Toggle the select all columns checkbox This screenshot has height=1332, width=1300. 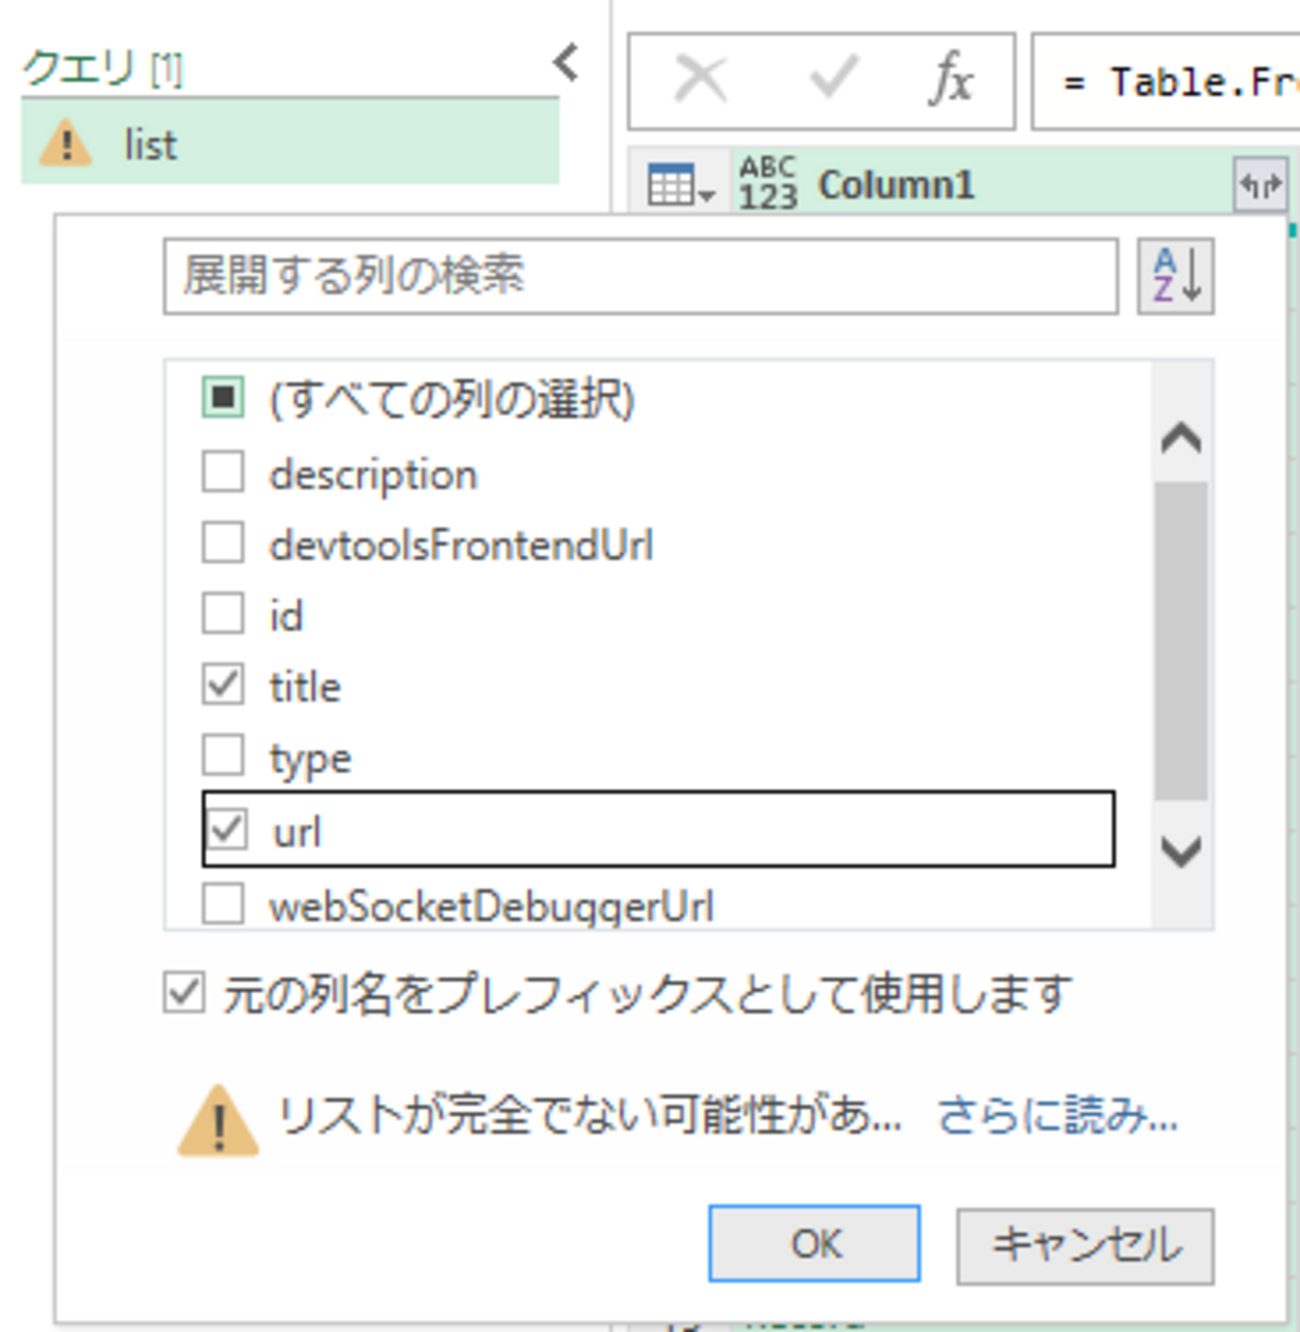pos(223,398)
